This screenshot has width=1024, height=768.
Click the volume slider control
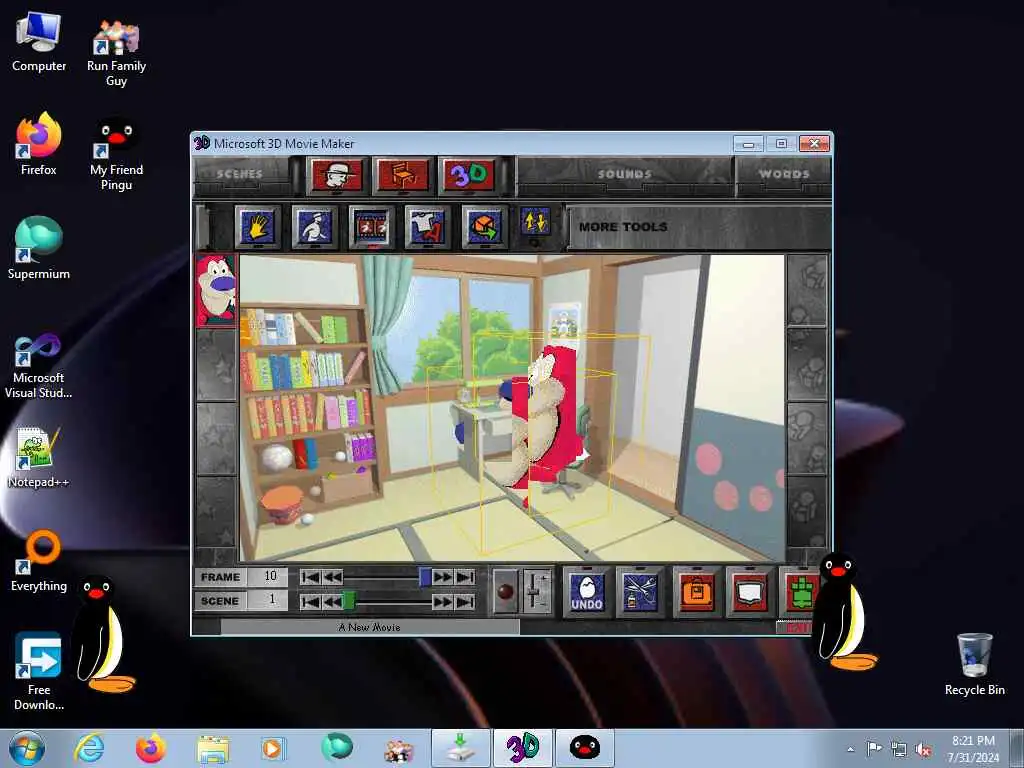[x=537, y=592]
